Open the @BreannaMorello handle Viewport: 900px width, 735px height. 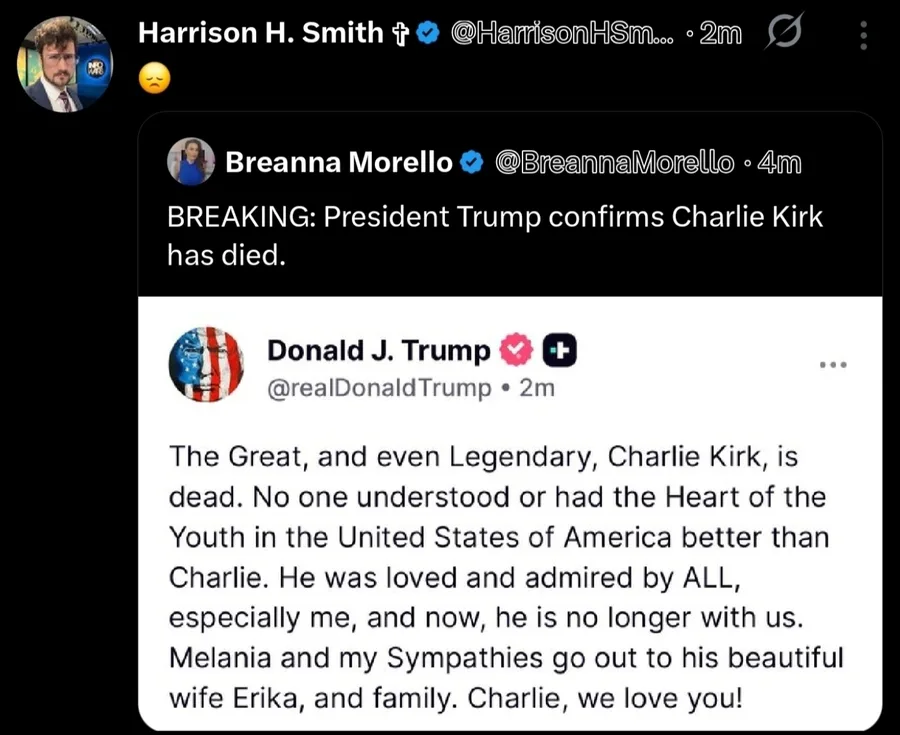(612, 162)
